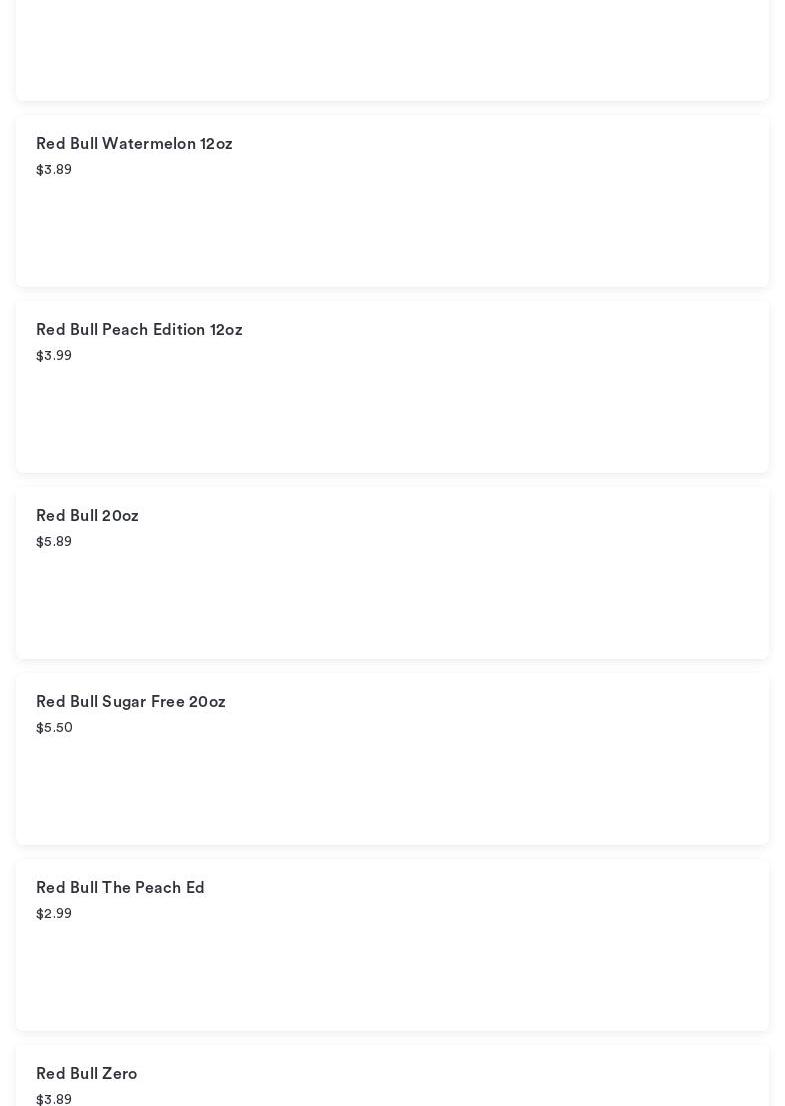Select the Red Bull Peach Edition 12oz title

click(x=139, y=330)
